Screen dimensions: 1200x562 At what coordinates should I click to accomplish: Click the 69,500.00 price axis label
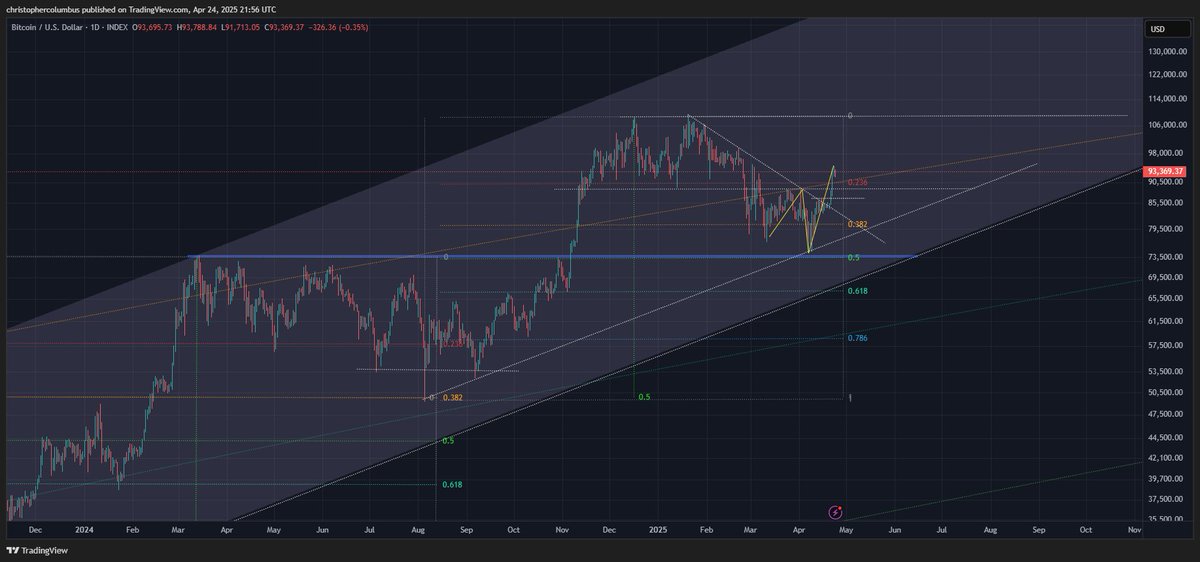tap(1168, 277)
